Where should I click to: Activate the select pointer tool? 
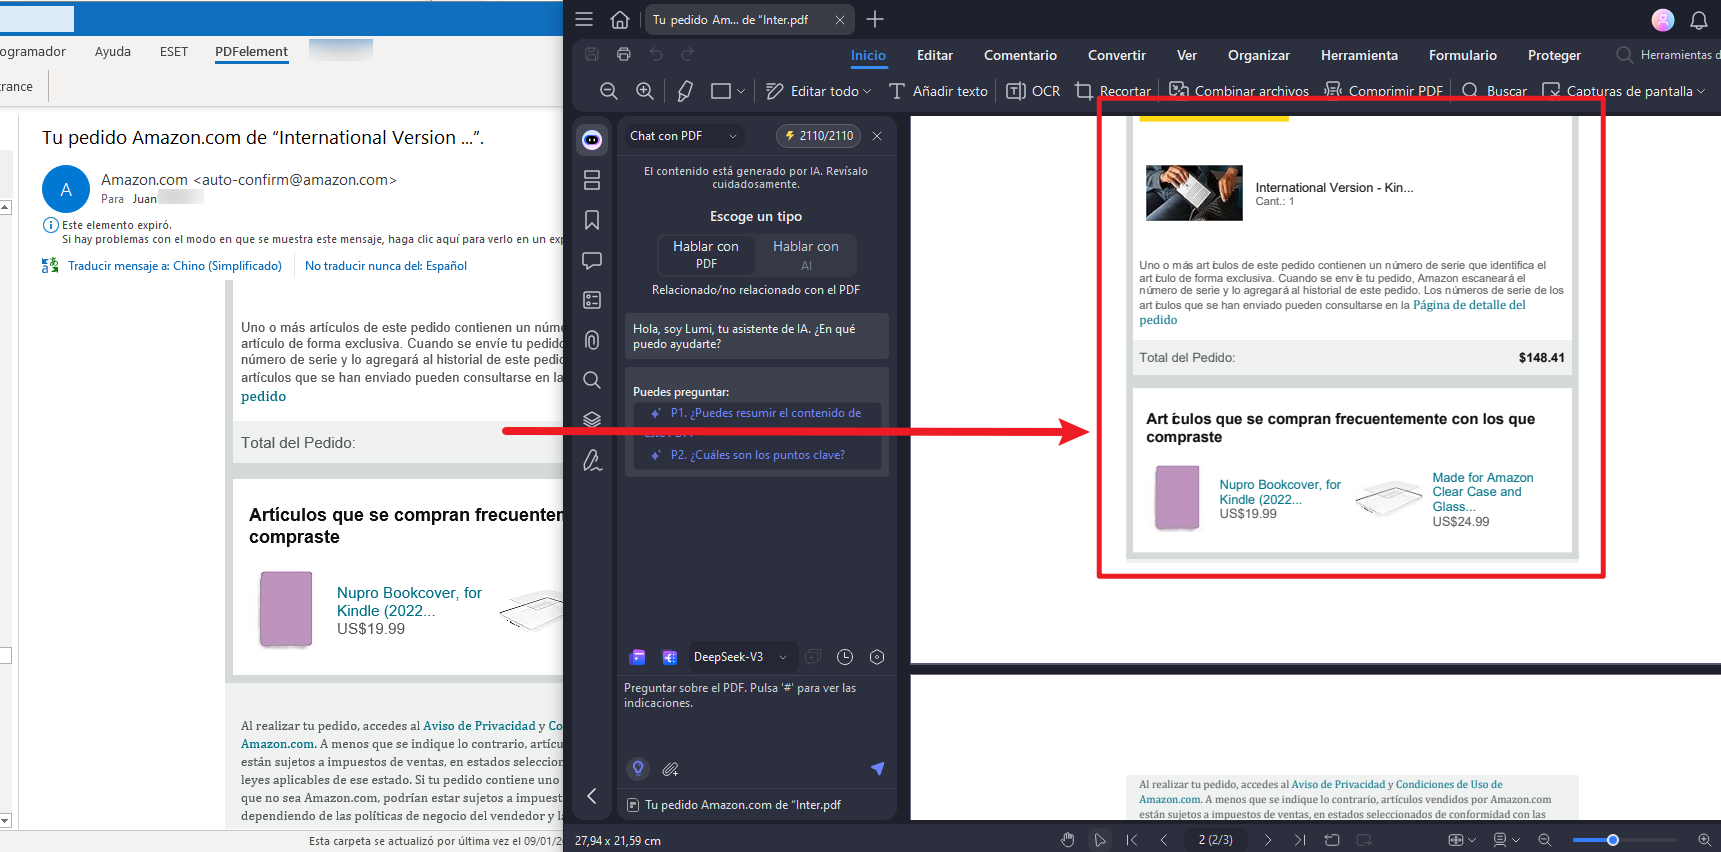tap(1100, 840)
